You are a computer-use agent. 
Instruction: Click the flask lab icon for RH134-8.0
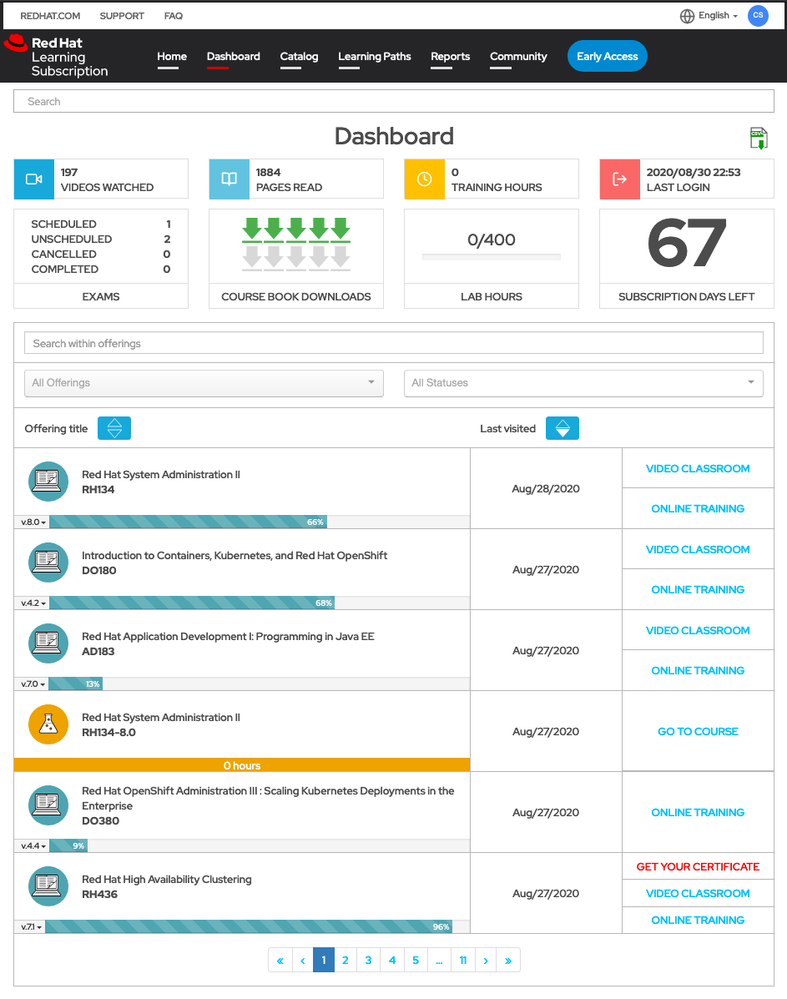coord(48,725)
